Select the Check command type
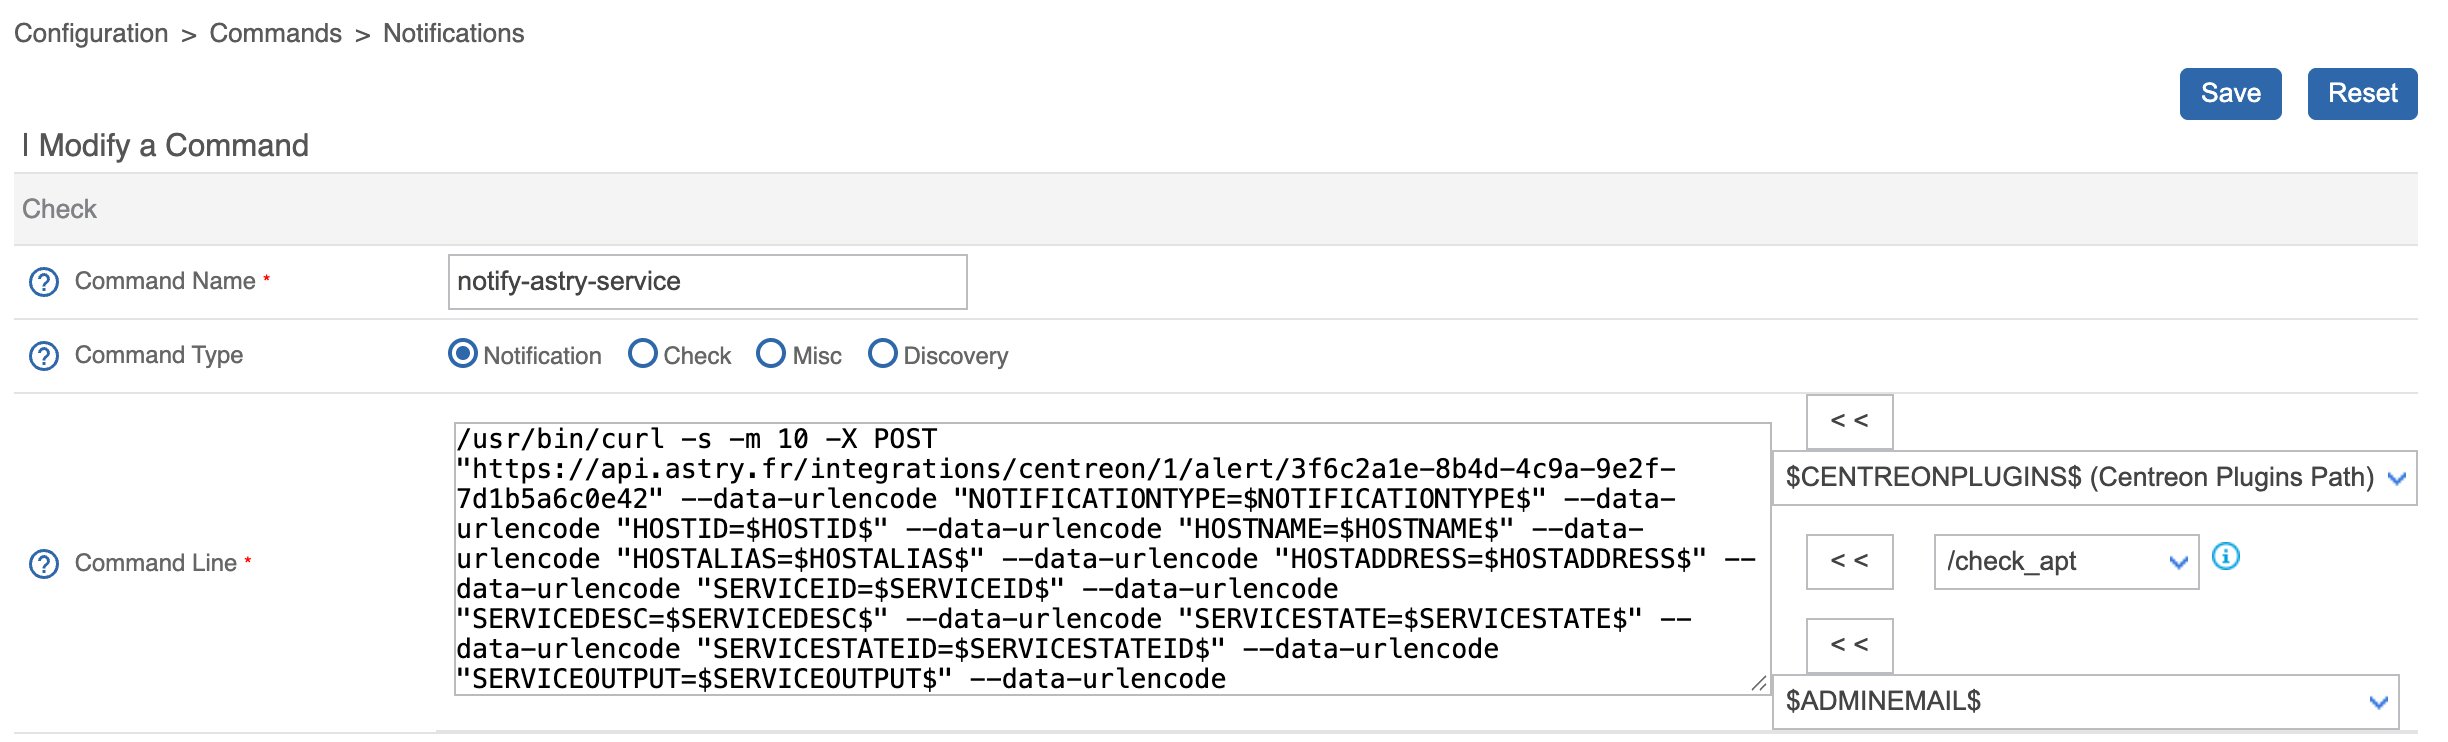The height and width of the screenshot is (742, 2448). pyautogui.click(x=642, y=354)
